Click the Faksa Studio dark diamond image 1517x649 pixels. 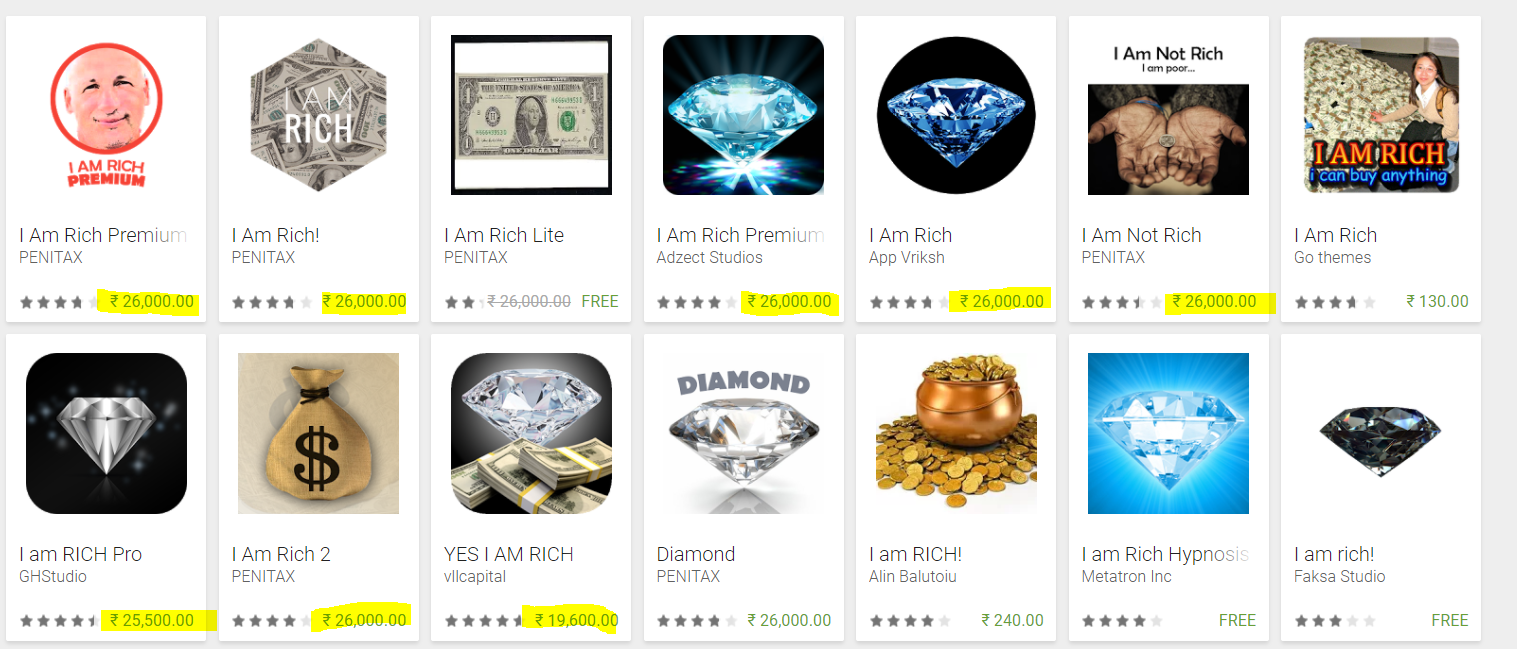point(1381,433)
